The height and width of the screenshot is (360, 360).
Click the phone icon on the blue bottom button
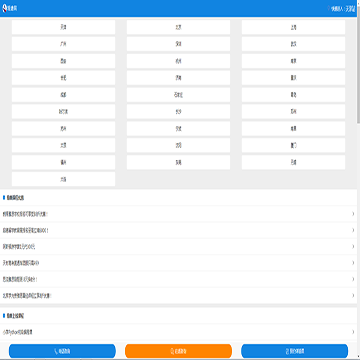coord(56,351)
